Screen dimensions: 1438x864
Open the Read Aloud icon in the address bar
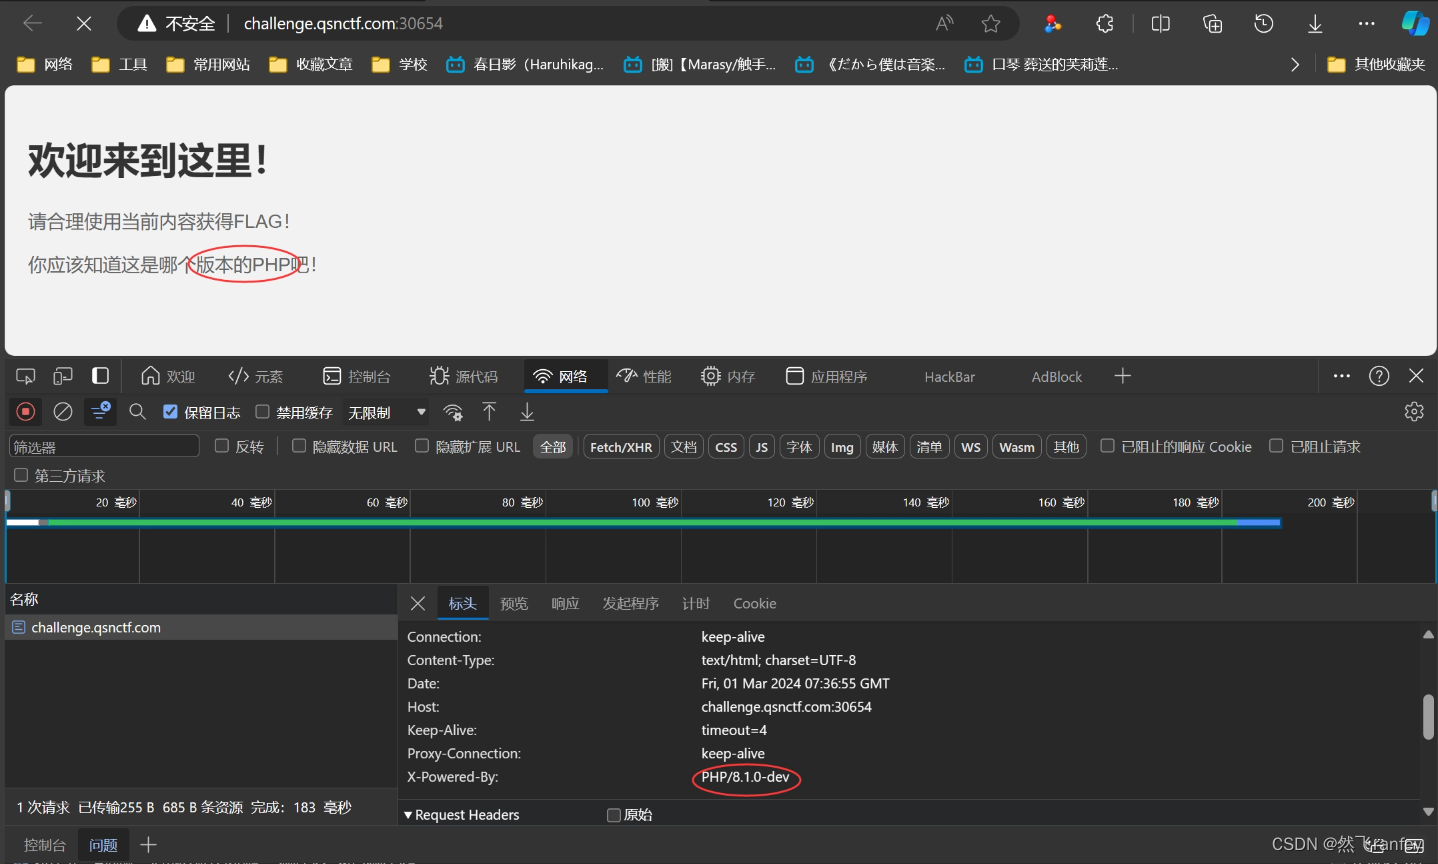944,23
